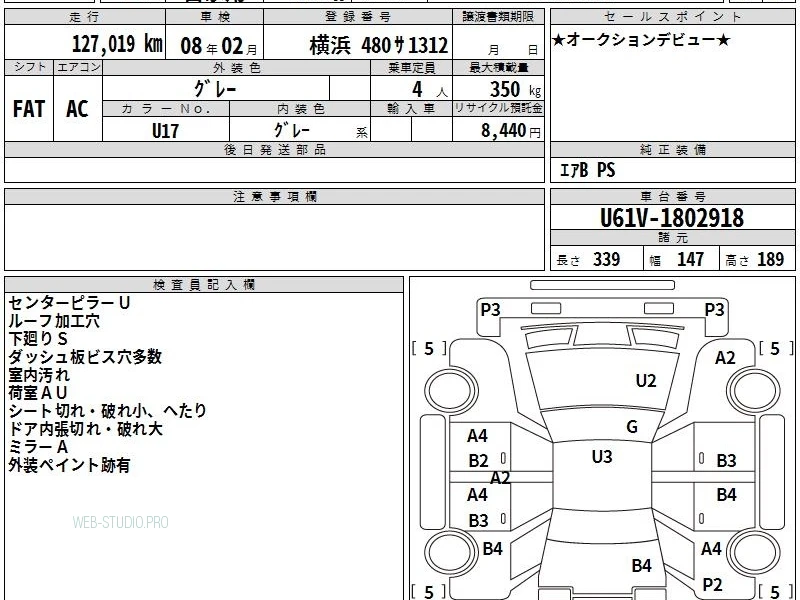Click the 車検 date 08年02月
The width and height of the screenshot is (800, 600).
click(x=219, y=46)
